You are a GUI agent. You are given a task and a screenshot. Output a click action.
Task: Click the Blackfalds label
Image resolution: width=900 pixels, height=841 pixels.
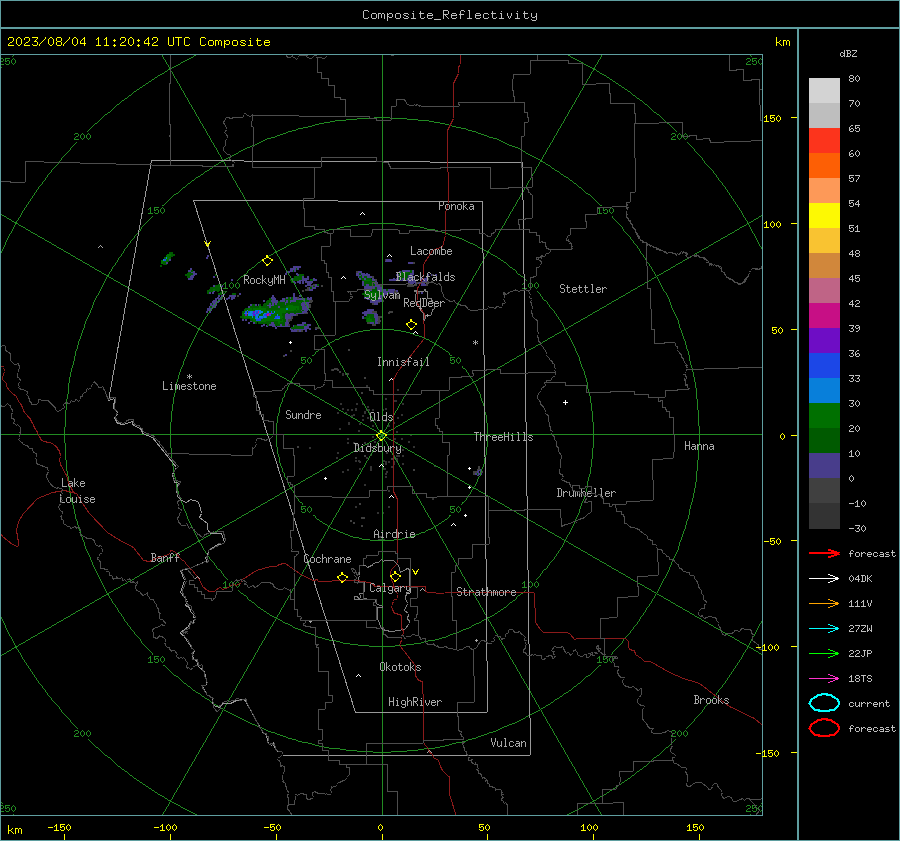click(x=425, y=277)
